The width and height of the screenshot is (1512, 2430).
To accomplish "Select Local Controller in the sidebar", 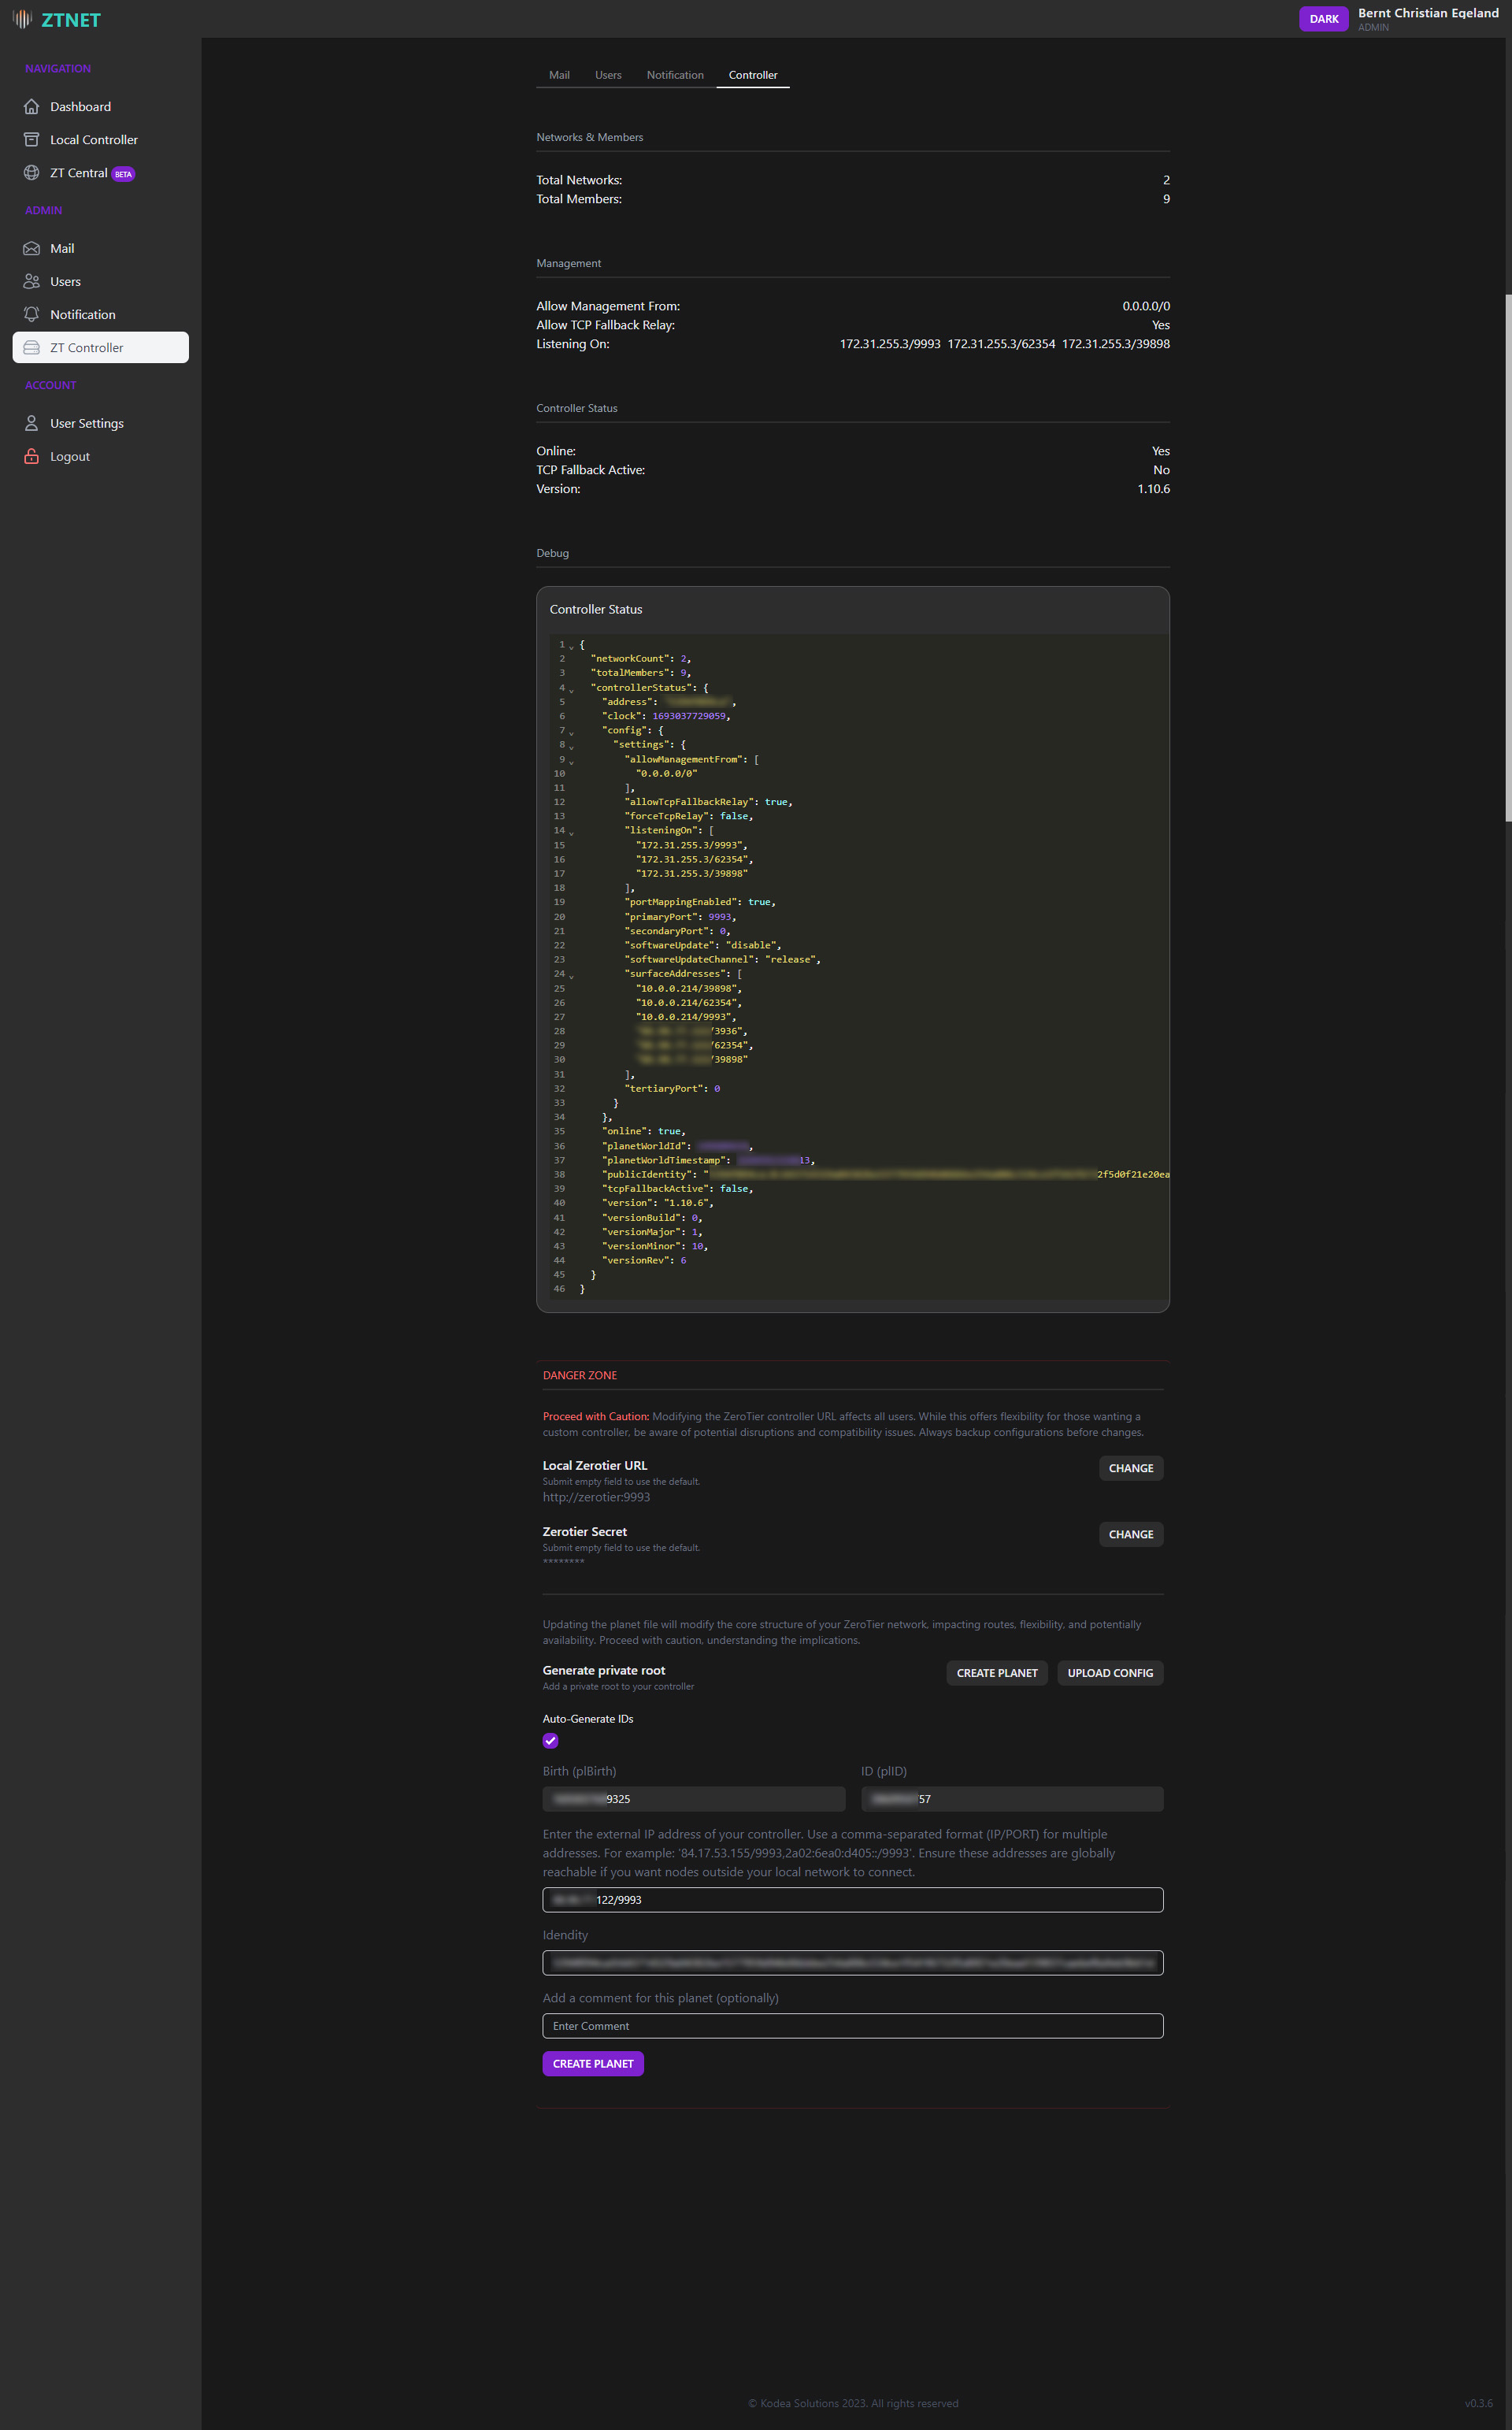I will pyautogui.click(x=93, y=139).
